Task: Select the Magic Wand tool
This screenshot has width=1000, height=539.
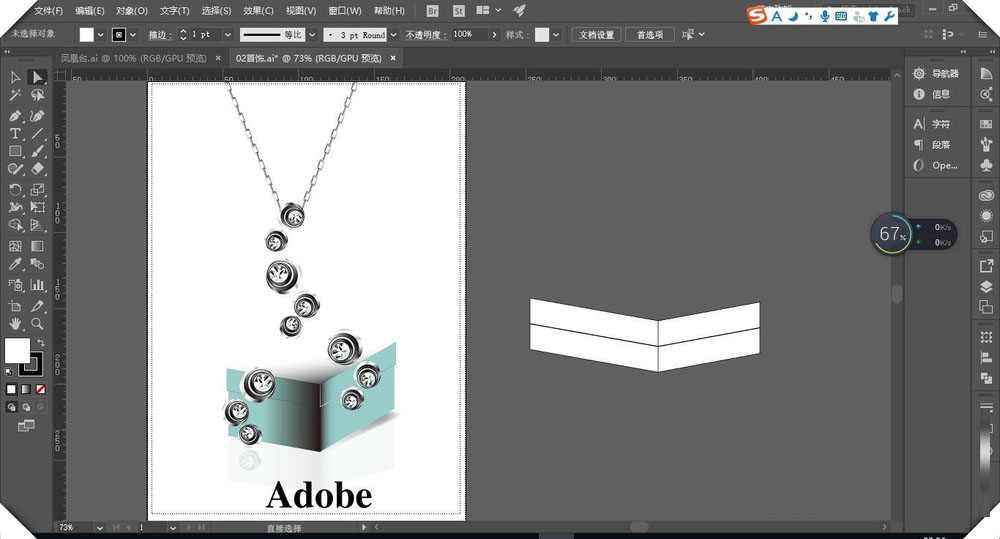Action: pos(15,96)
